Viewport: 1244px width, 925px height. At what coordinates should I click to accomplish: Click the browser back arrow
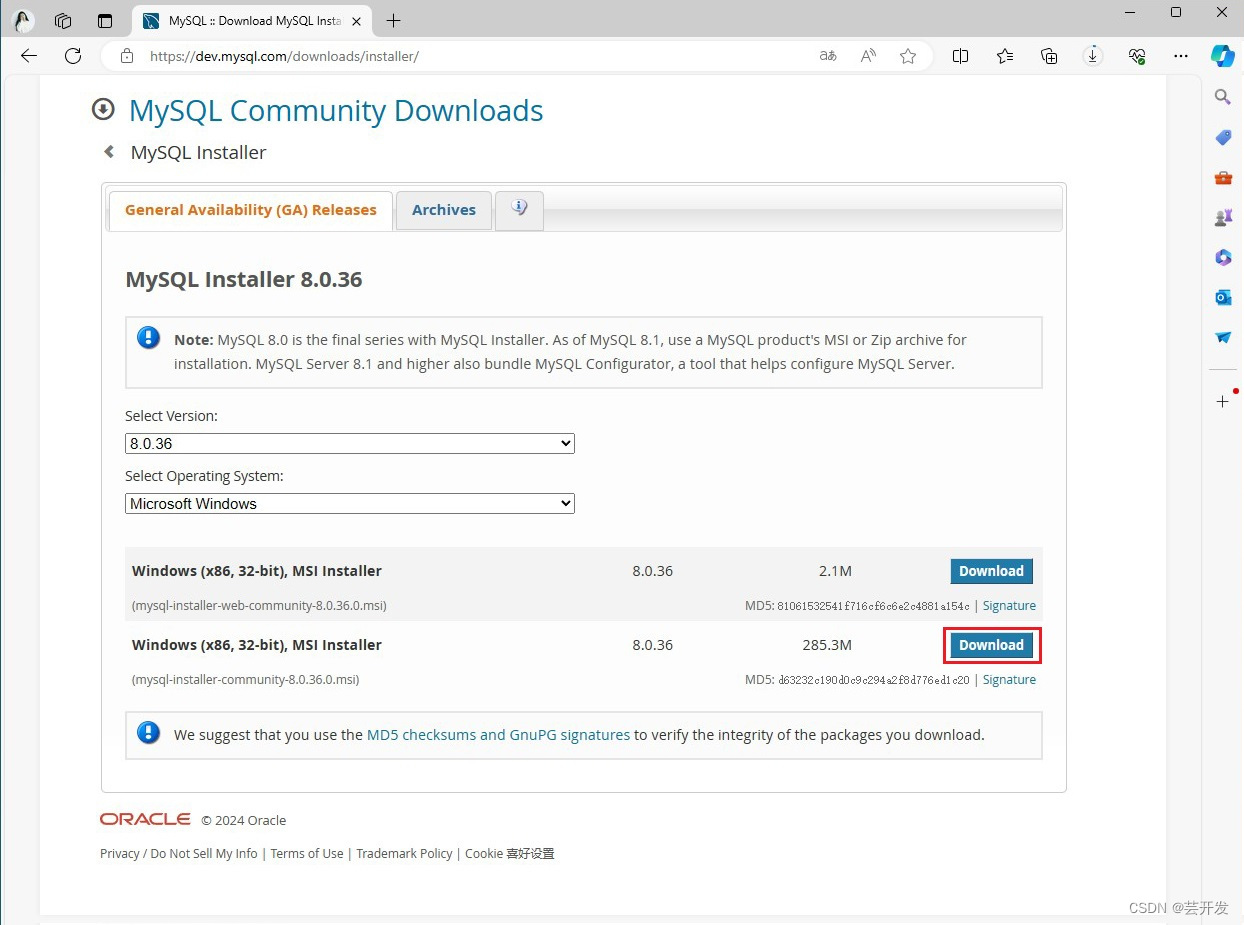(29, 56)
